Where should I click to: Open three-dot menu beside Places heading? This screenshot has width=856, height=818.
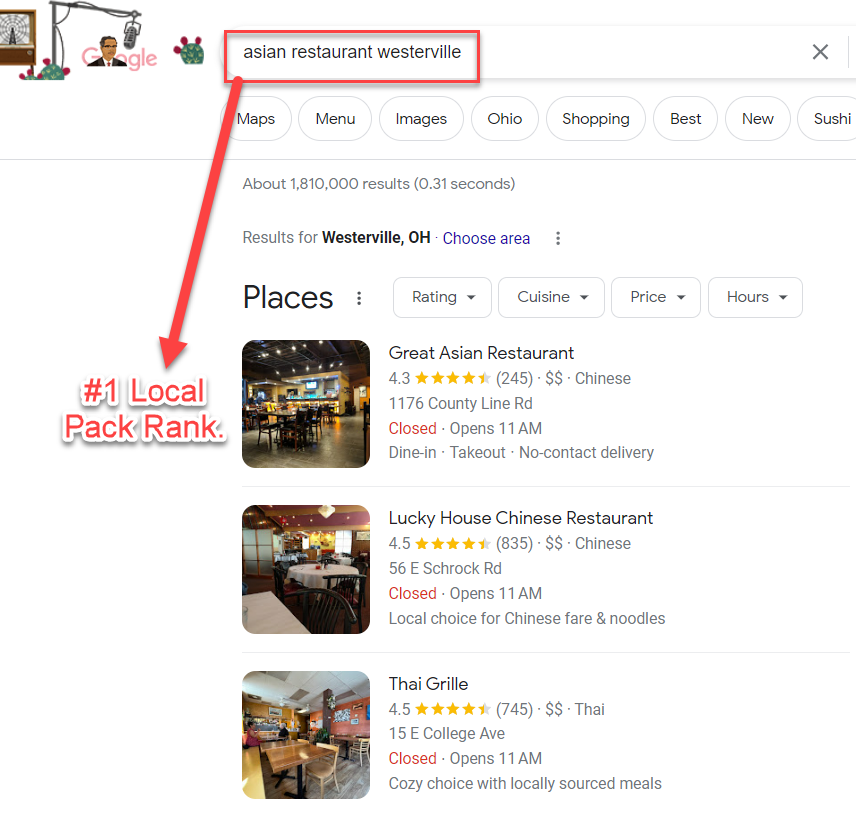[x=359, y=298]
